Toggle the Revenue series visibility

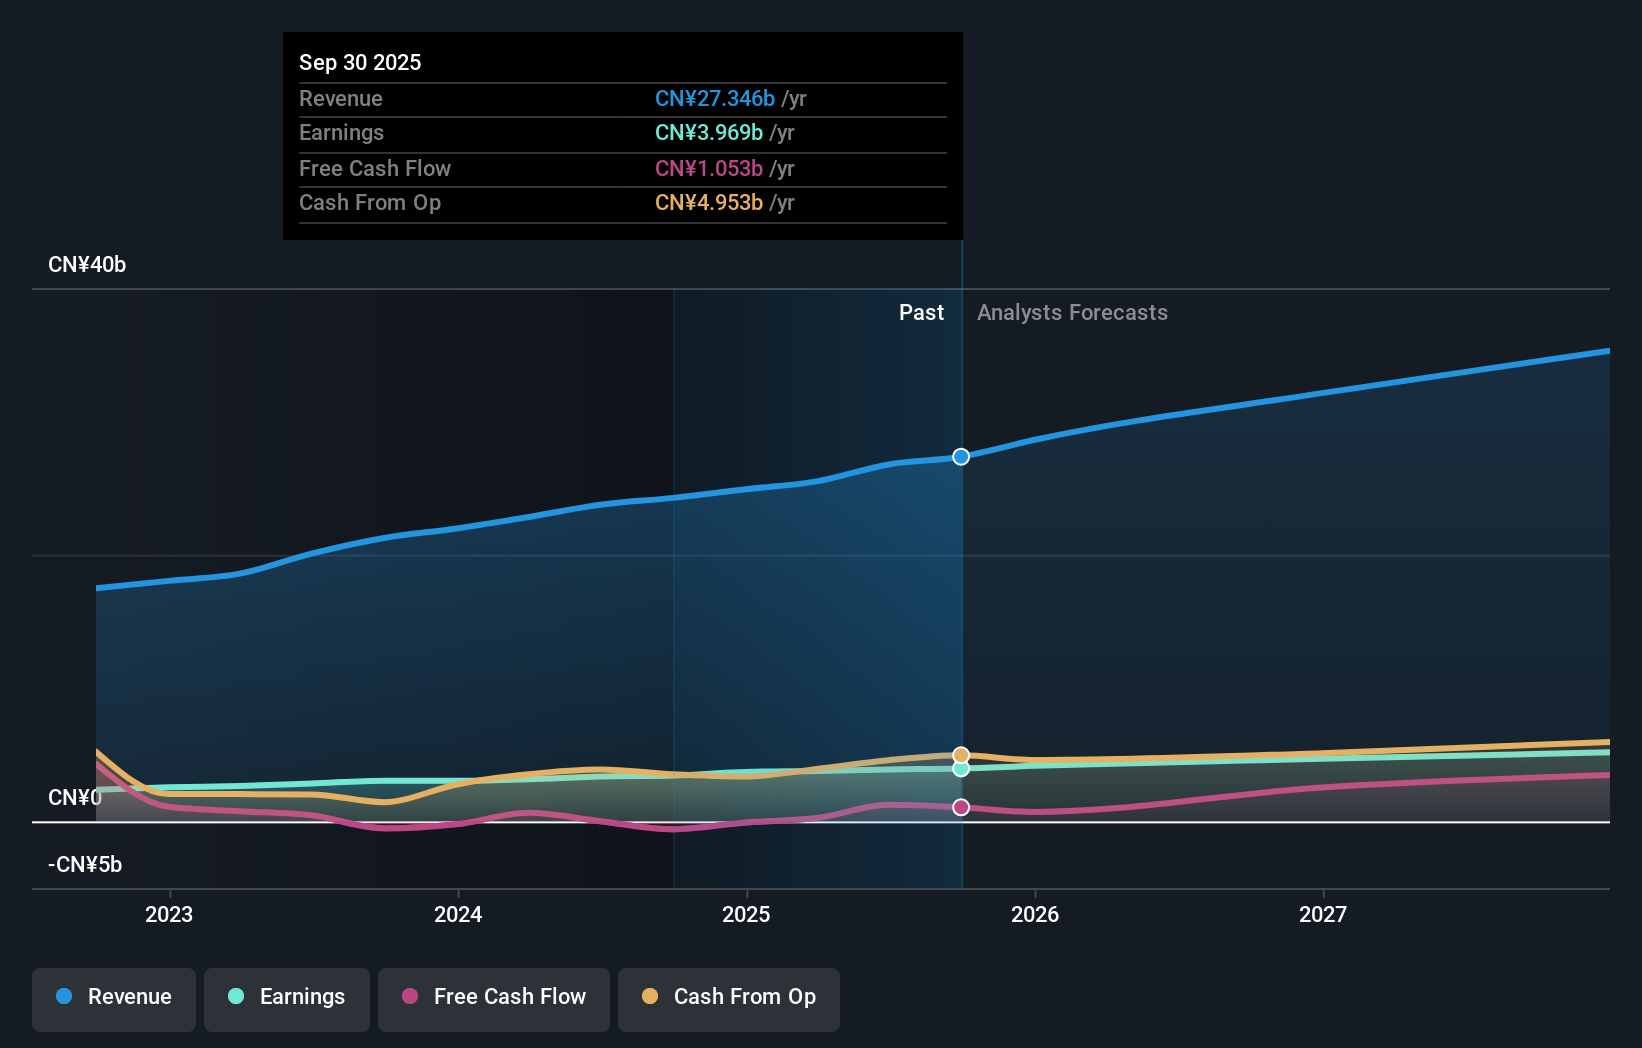click(x=113, y=998)
